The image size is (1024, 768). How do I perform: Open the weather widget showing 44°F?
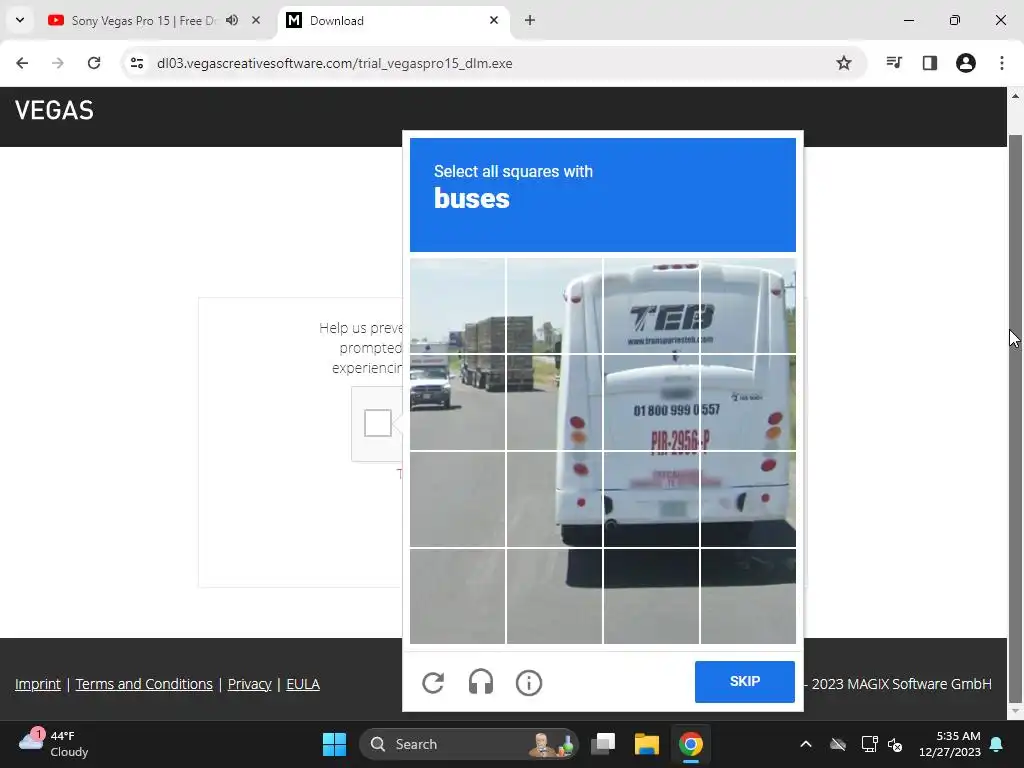(54, 744)
